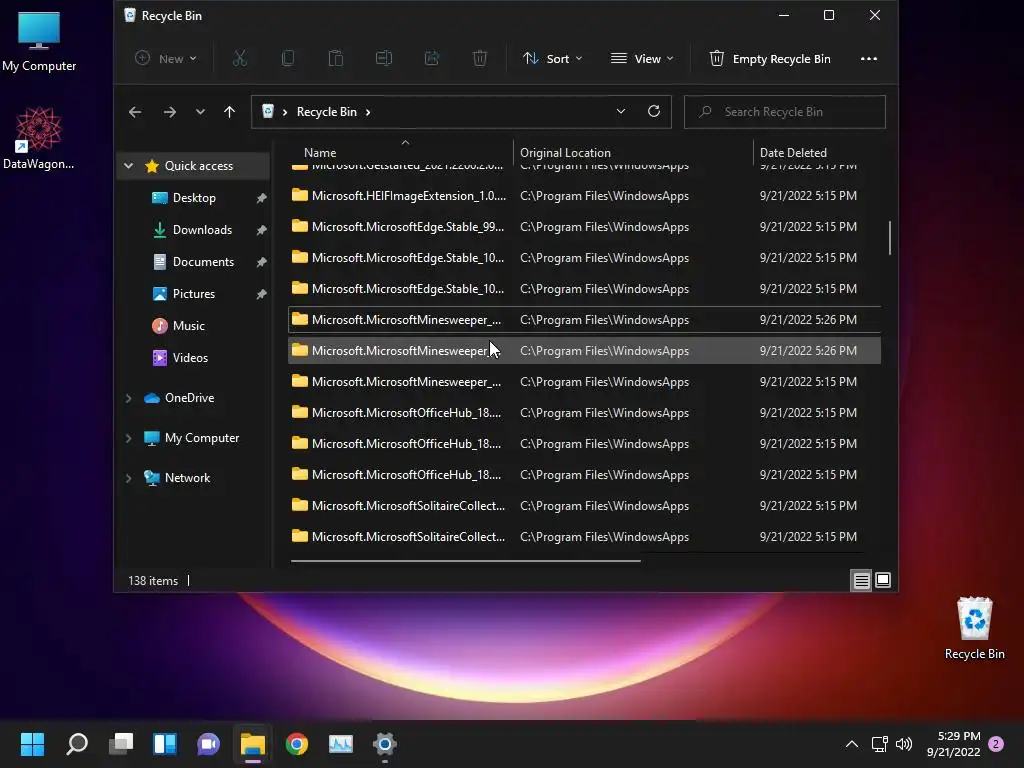Launch Google Chrome from taskbar

(296, 744)
